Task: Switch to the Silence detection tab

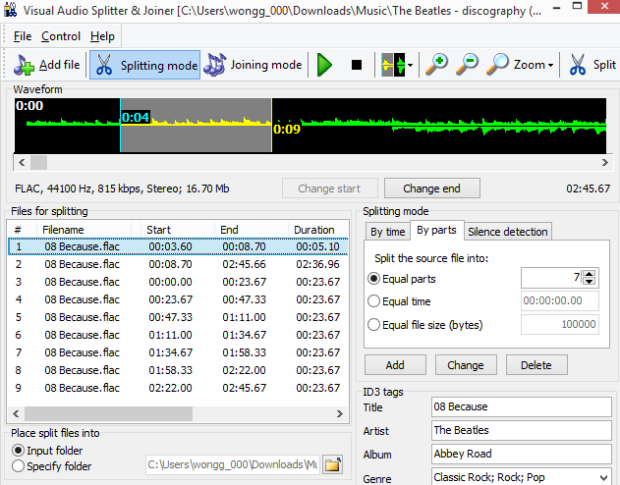Action: (509, 232)
